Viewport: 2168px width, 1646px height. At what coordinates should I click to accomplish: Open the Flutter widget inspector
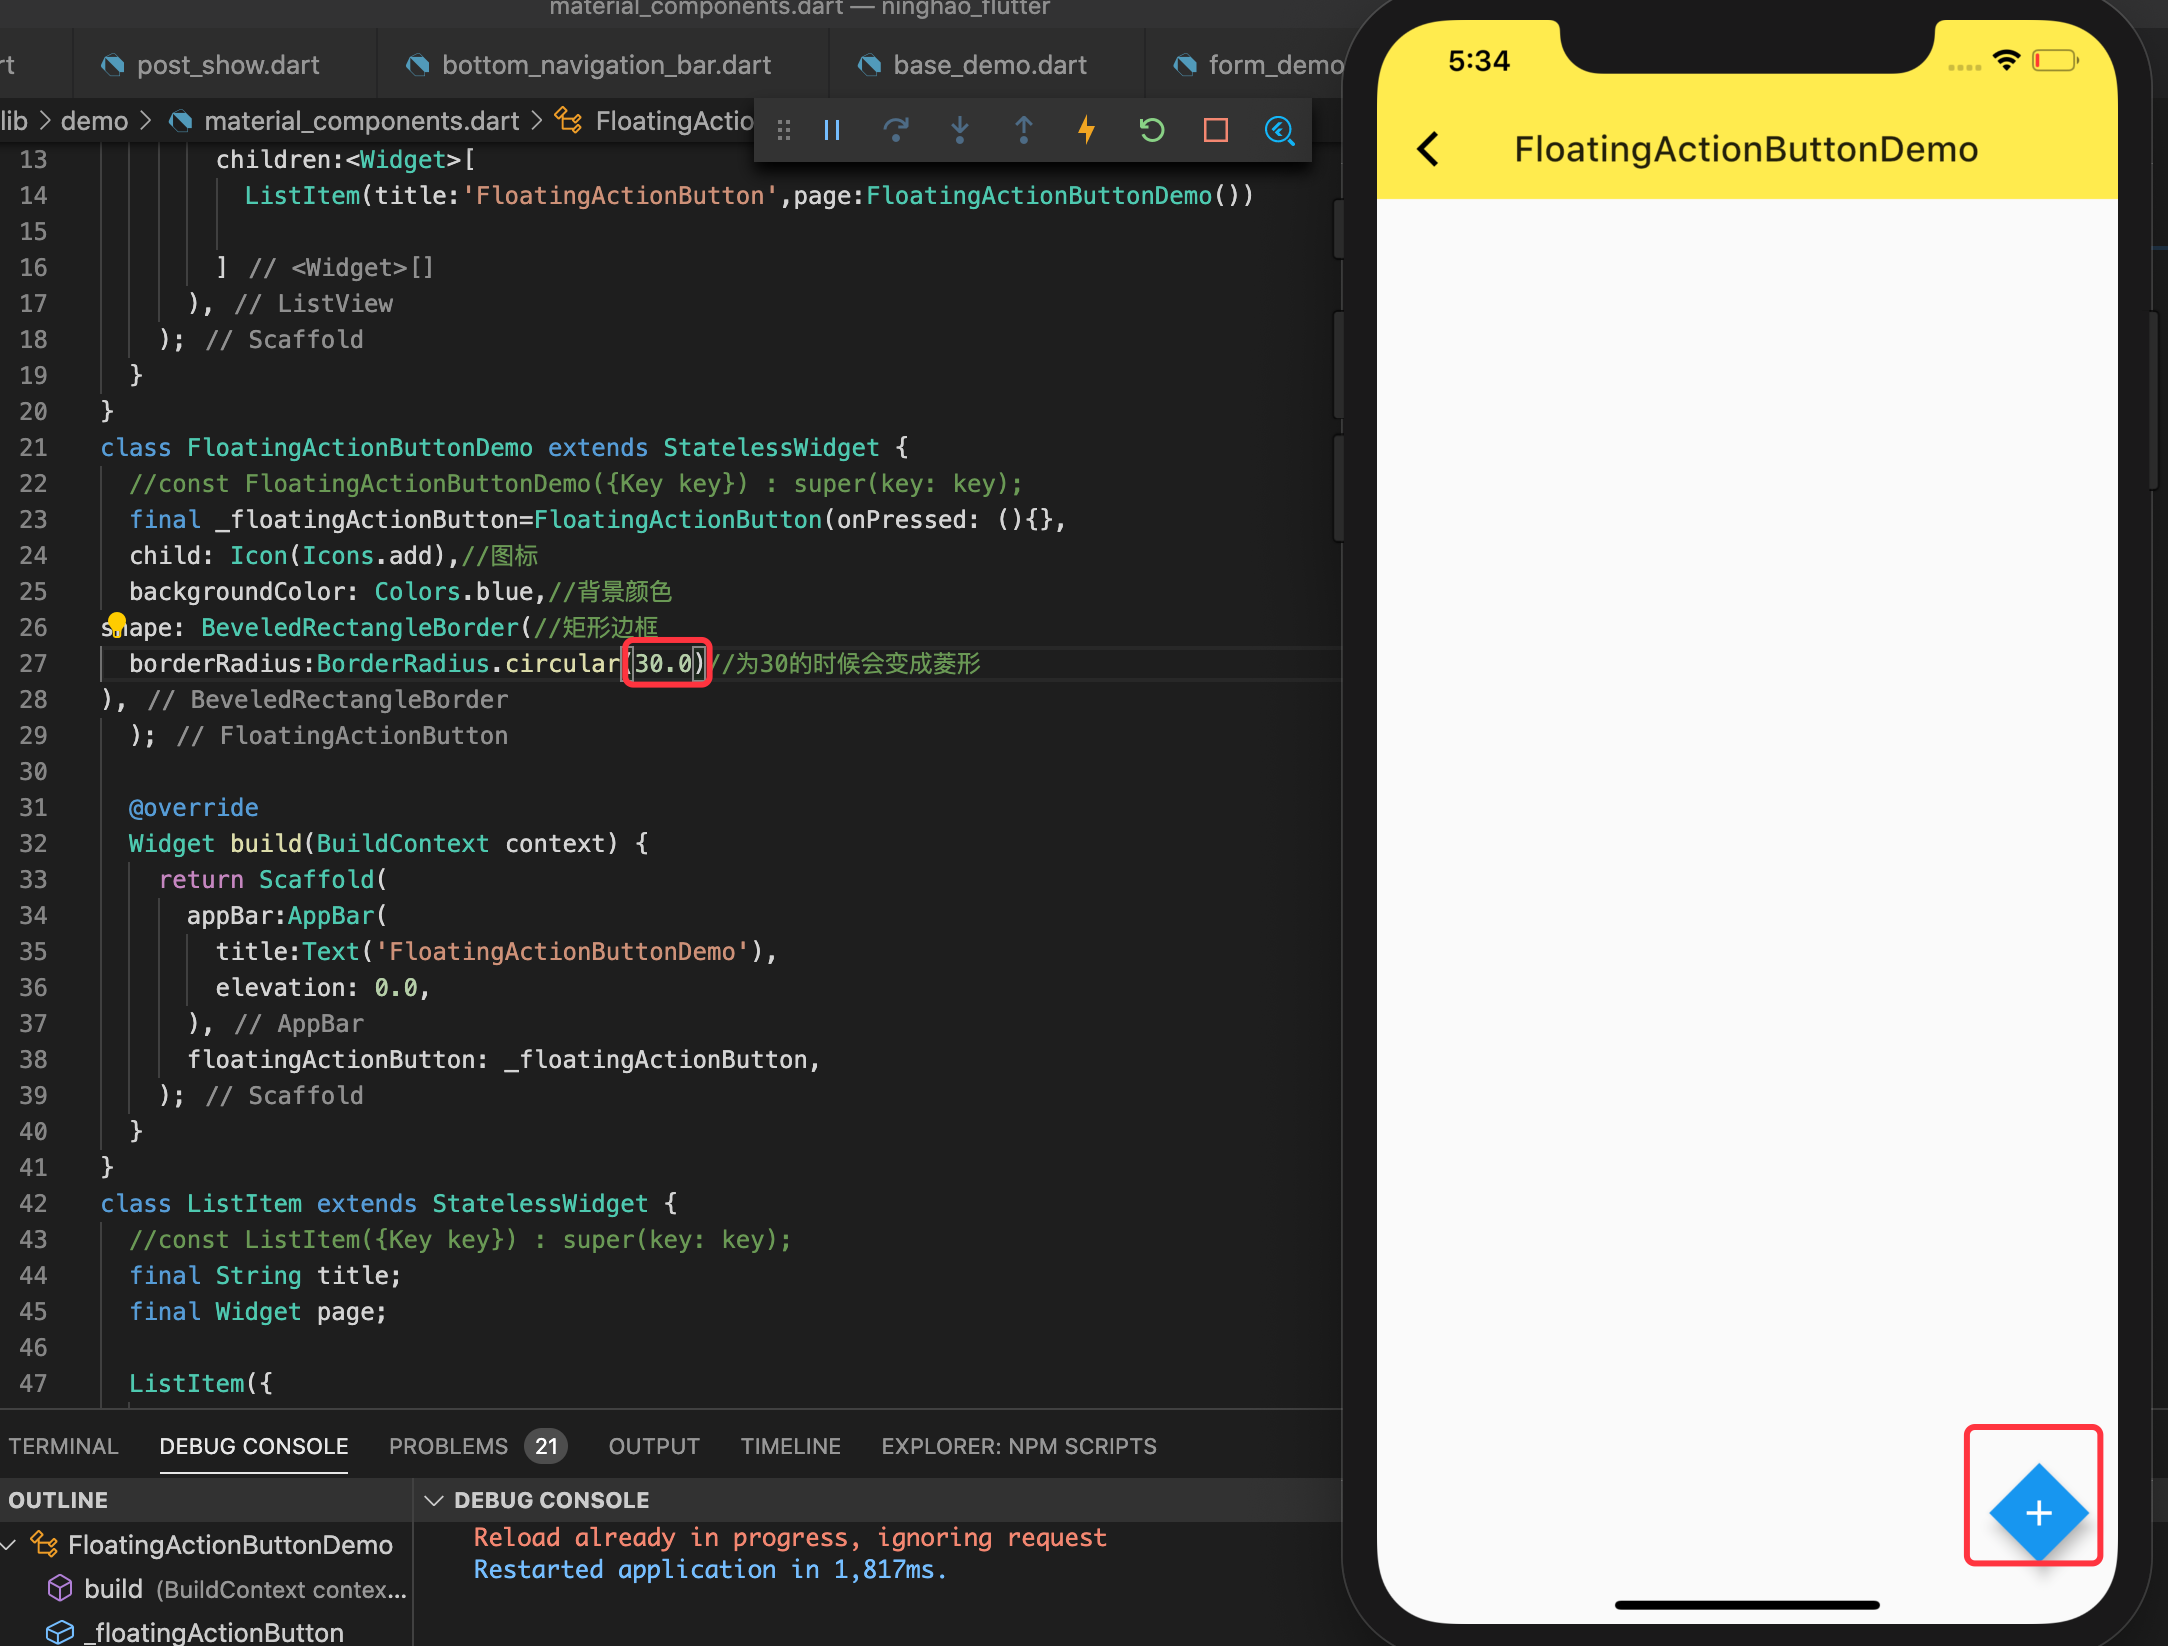[x=1280, y=130]
